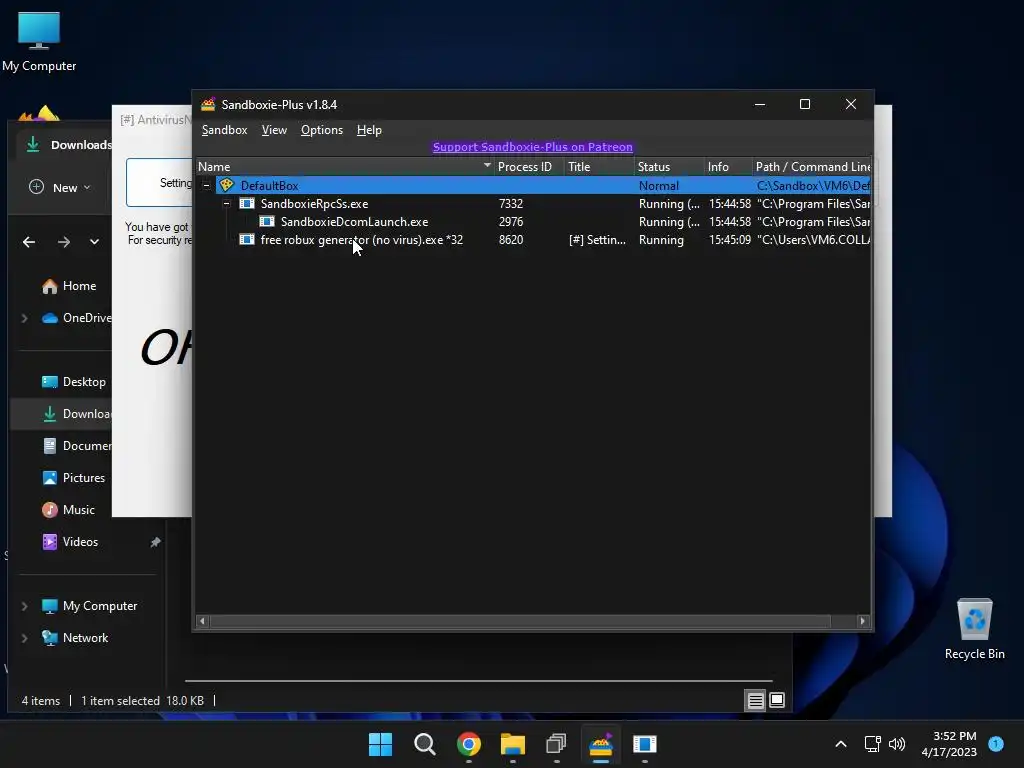Image resolution: width=1024 pixels, height=768 pixels.
Task: Sort by the Name column header
Action: (x=345, y=167)
